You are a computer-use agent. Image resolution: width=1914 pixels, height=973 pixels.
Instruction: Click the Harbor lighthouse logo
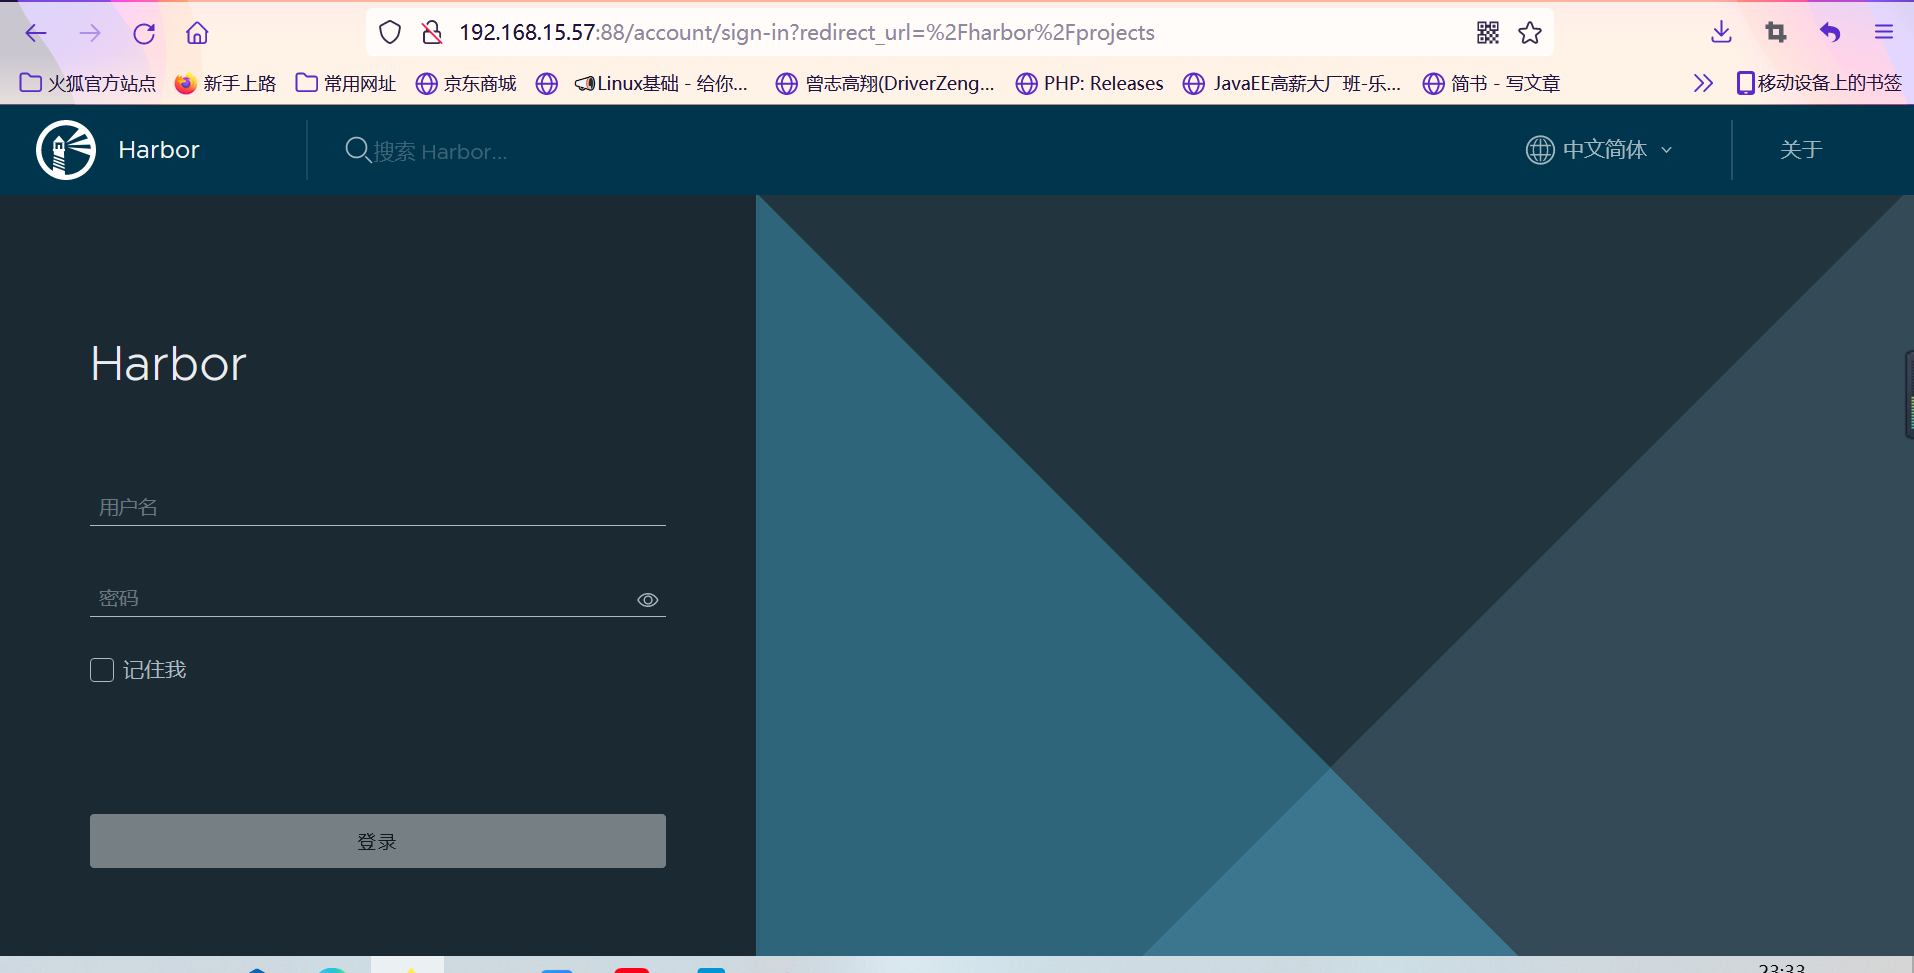coord(66,150)
